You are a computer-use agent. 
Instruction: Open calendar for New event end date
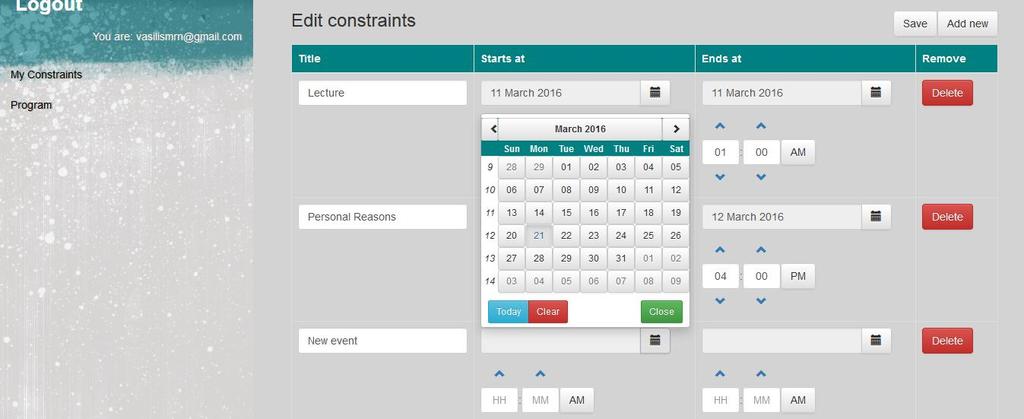pyautogui.click(x=876, y=341)
